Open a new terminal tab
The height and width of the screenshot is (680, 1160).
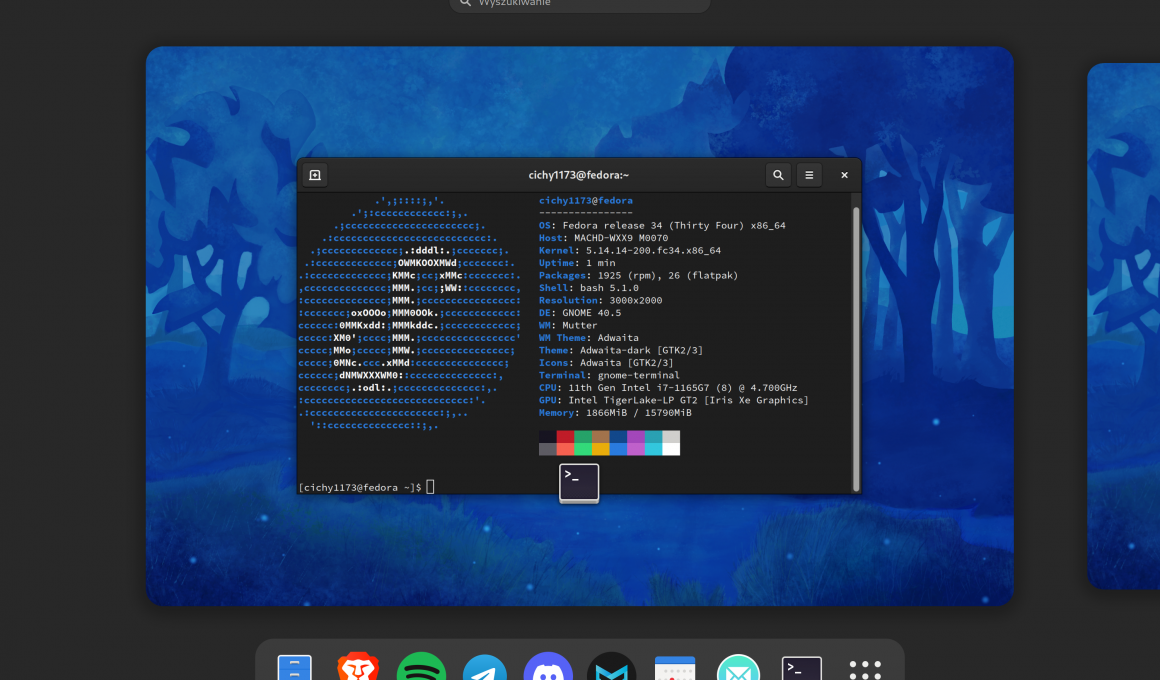314,174
